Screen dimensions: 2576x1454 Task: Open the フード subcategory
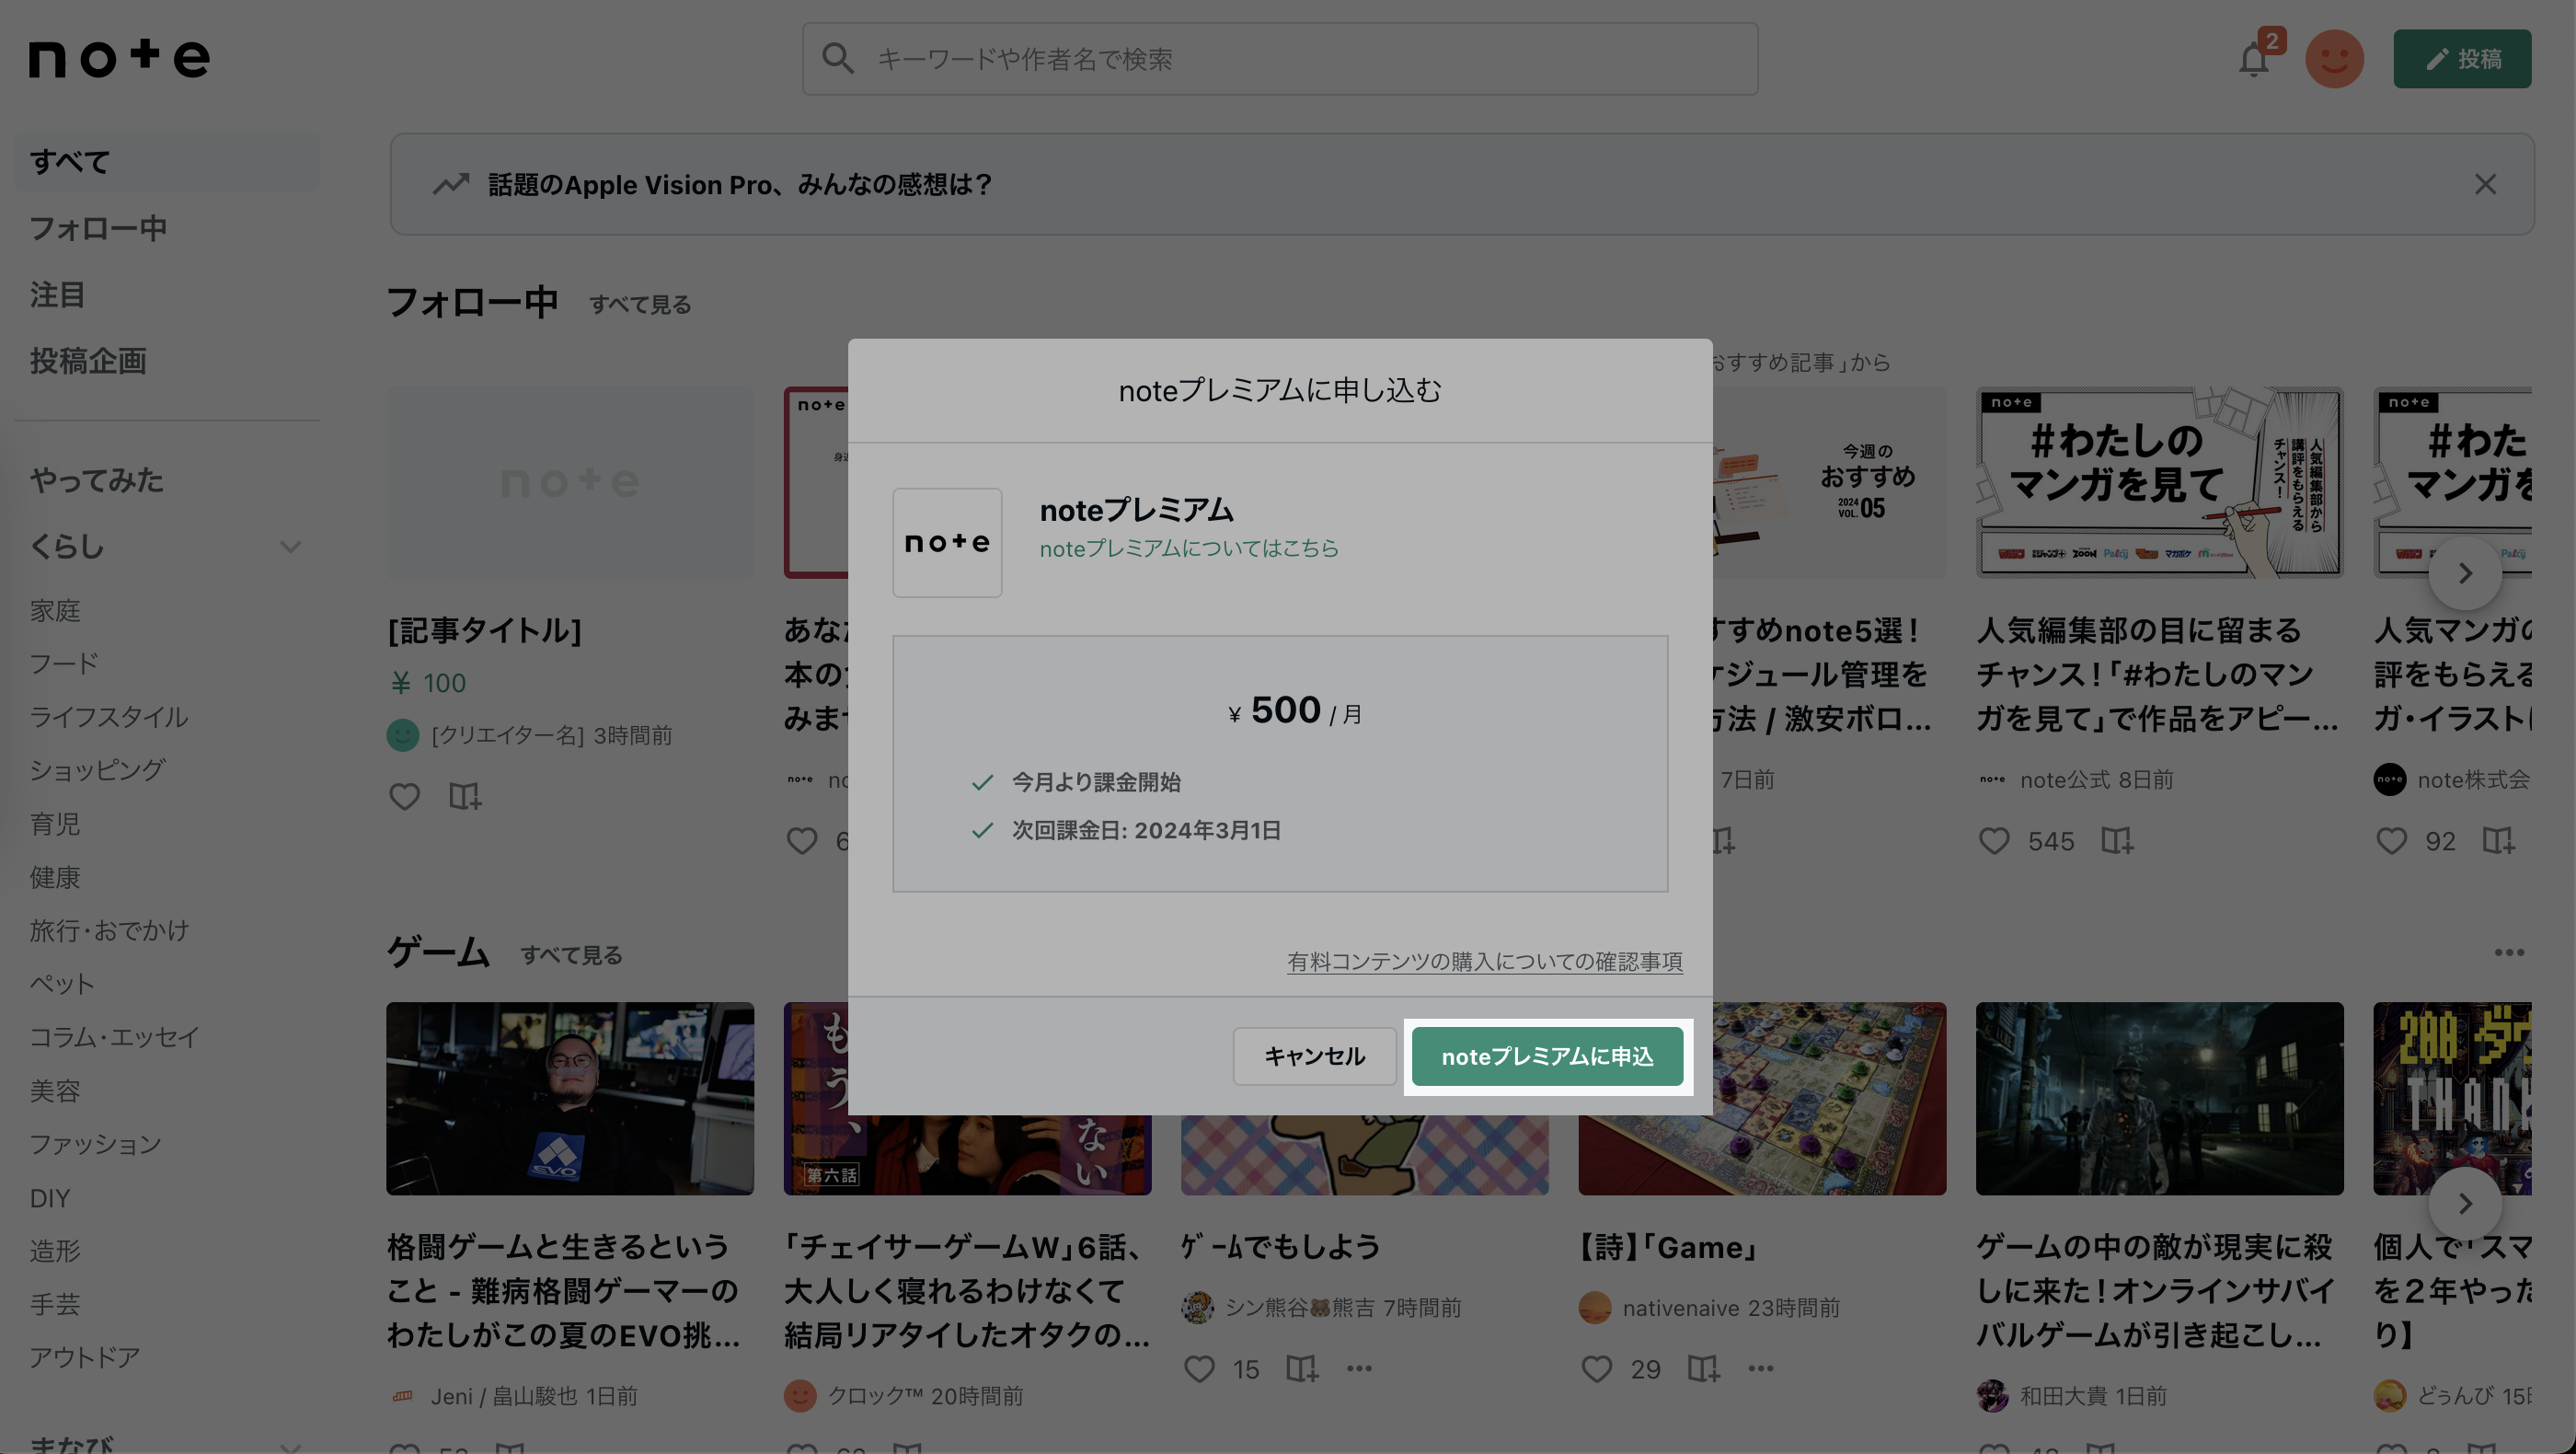tap(64, 663)
